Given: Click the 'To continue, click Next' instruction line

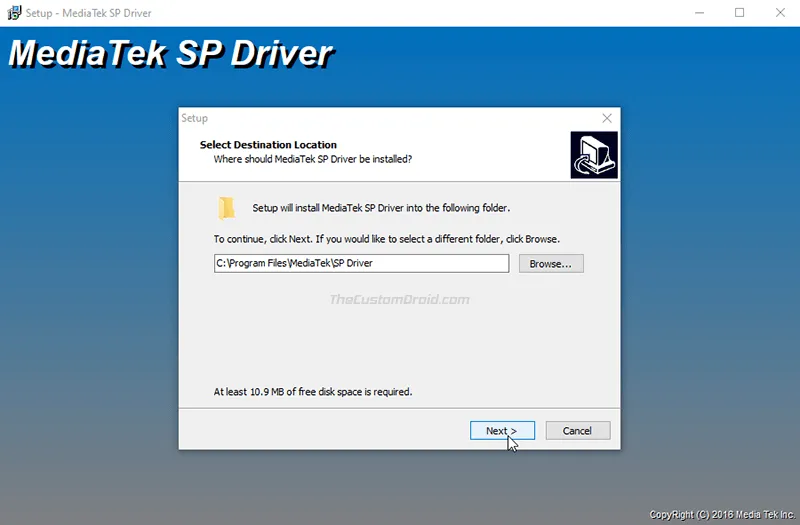Looking at the screenshot, I should point(387,239).
